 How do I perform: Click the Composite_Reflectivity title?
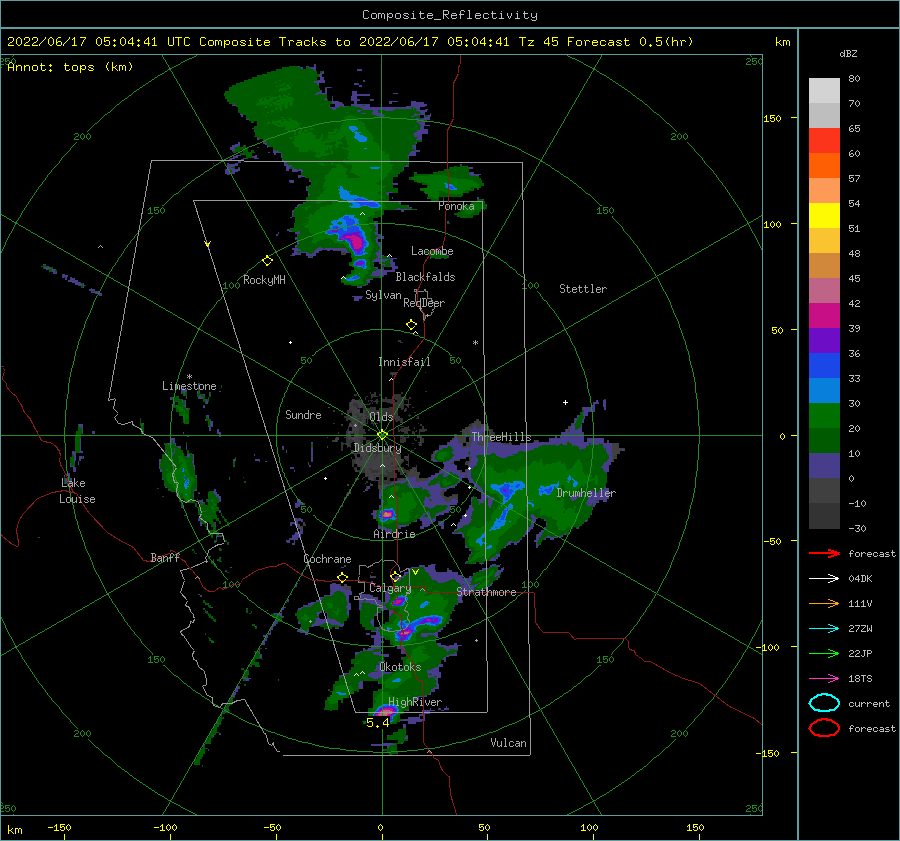[x=449, y=15]
